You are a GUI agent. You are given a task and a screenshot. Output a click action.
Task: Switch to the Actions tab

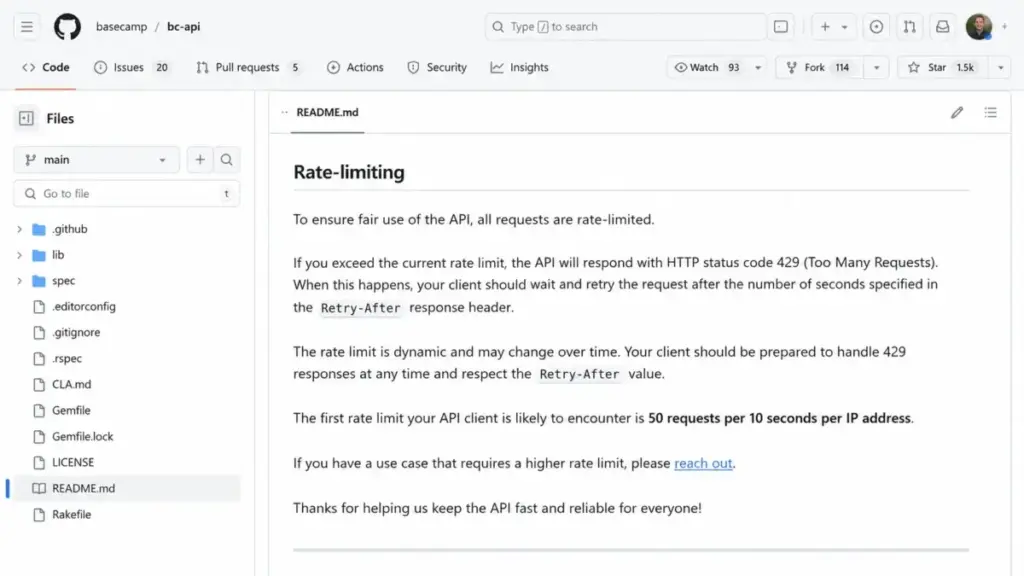(x=355, y=67)
